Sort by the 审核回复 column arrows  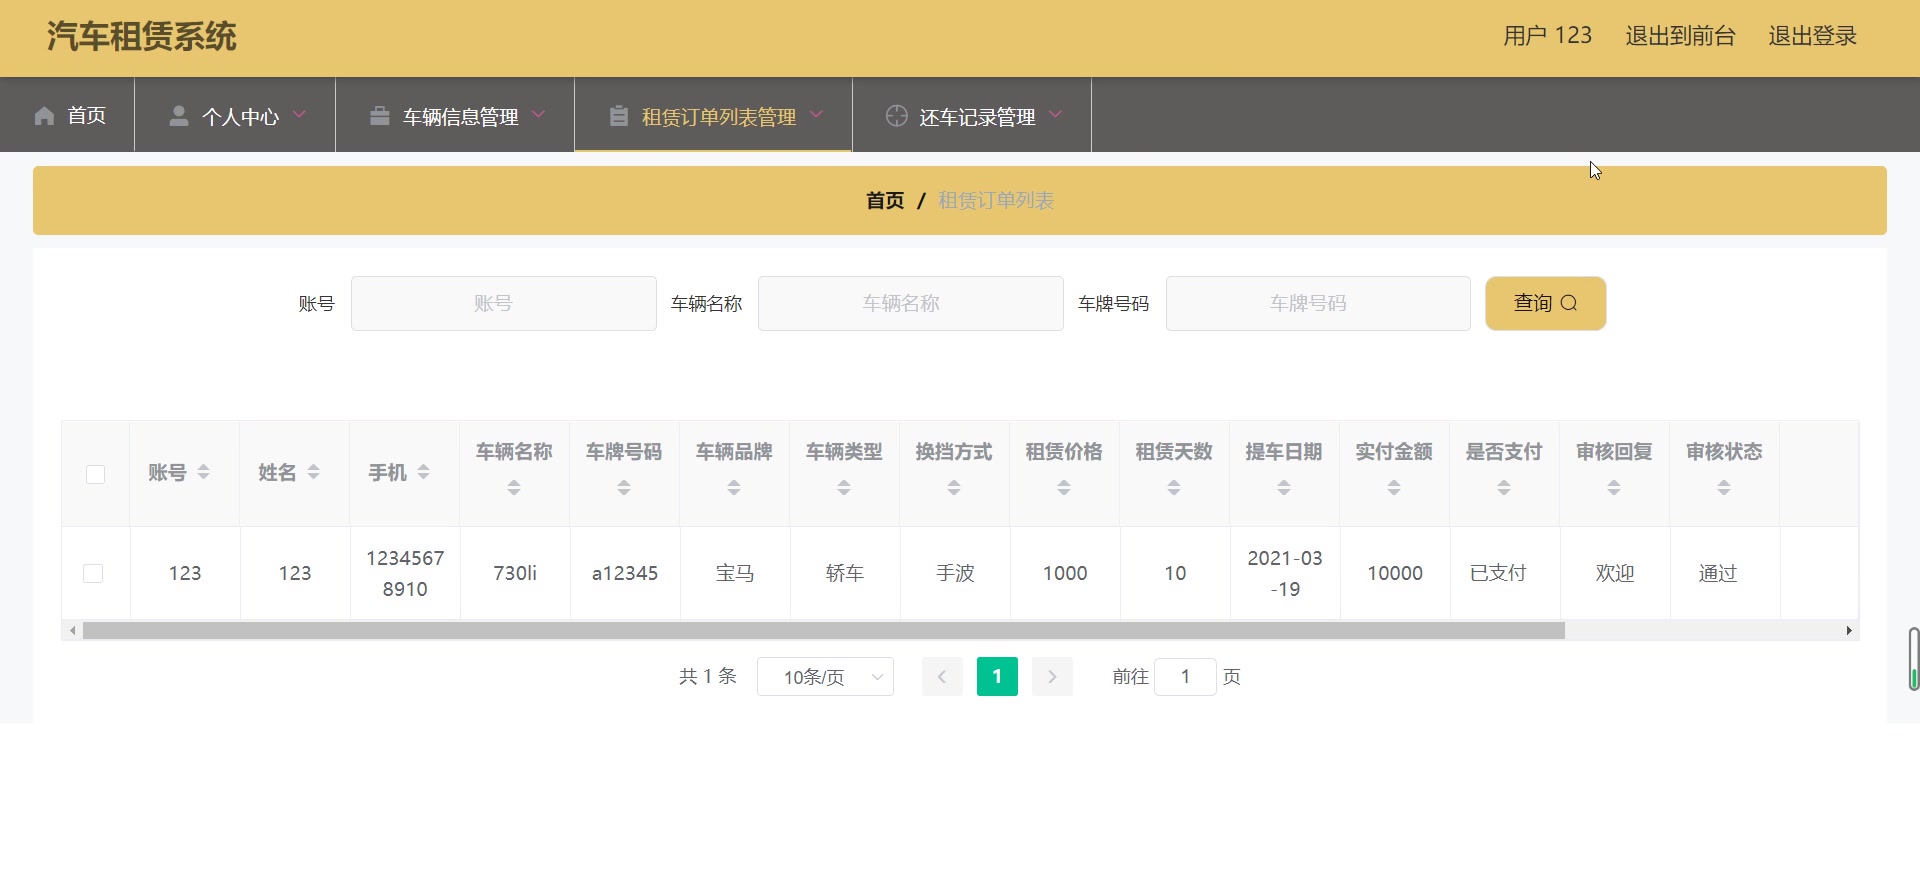[x=1614, y=488]
